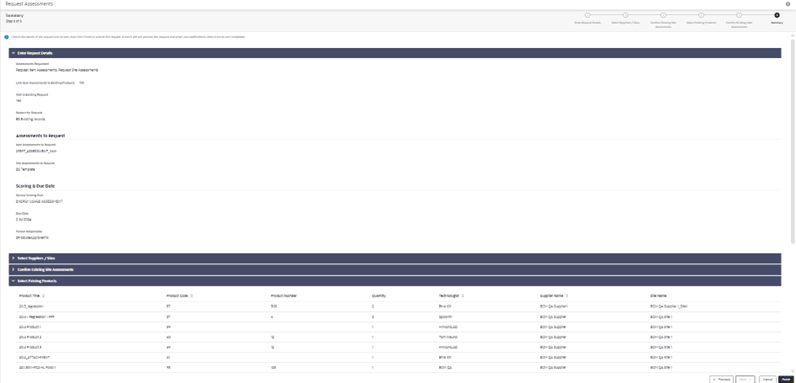Click the ENERGY USAGE ASSESSMENT value
The image size is (796, 383).
pos(39,202)
